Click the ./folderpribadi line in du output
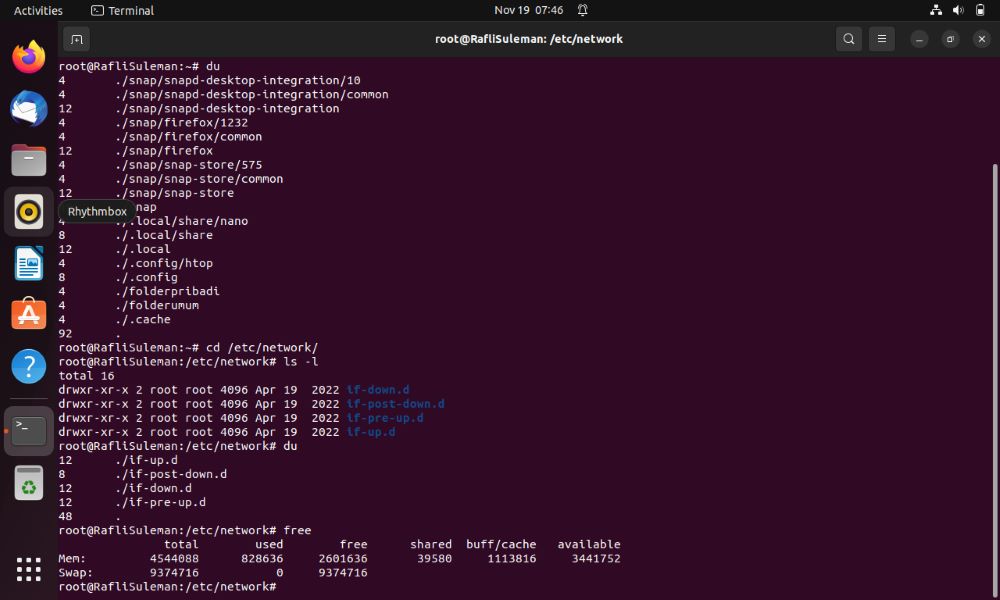1000x600 pixels. point(139,291)
